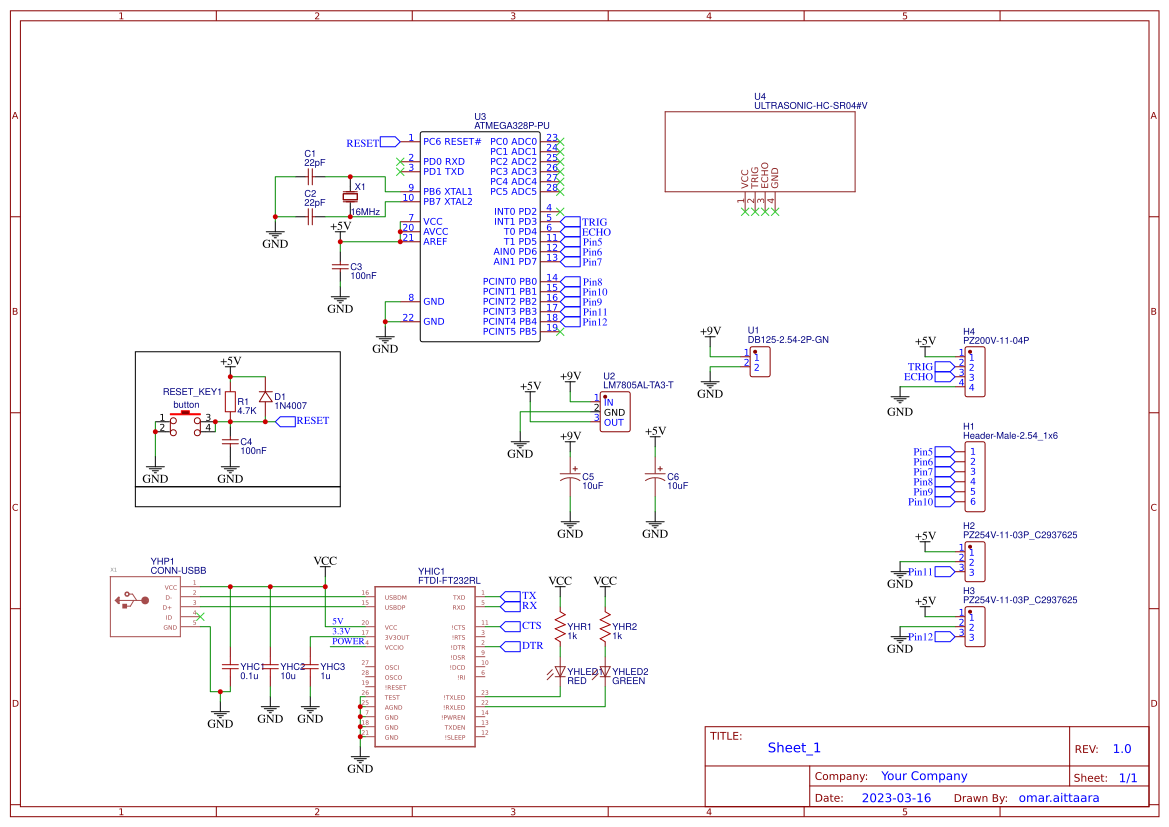Click the PB6 XTAL1 pin name
The width and height of the screenshot is (1169, 827).
point(448,192)
